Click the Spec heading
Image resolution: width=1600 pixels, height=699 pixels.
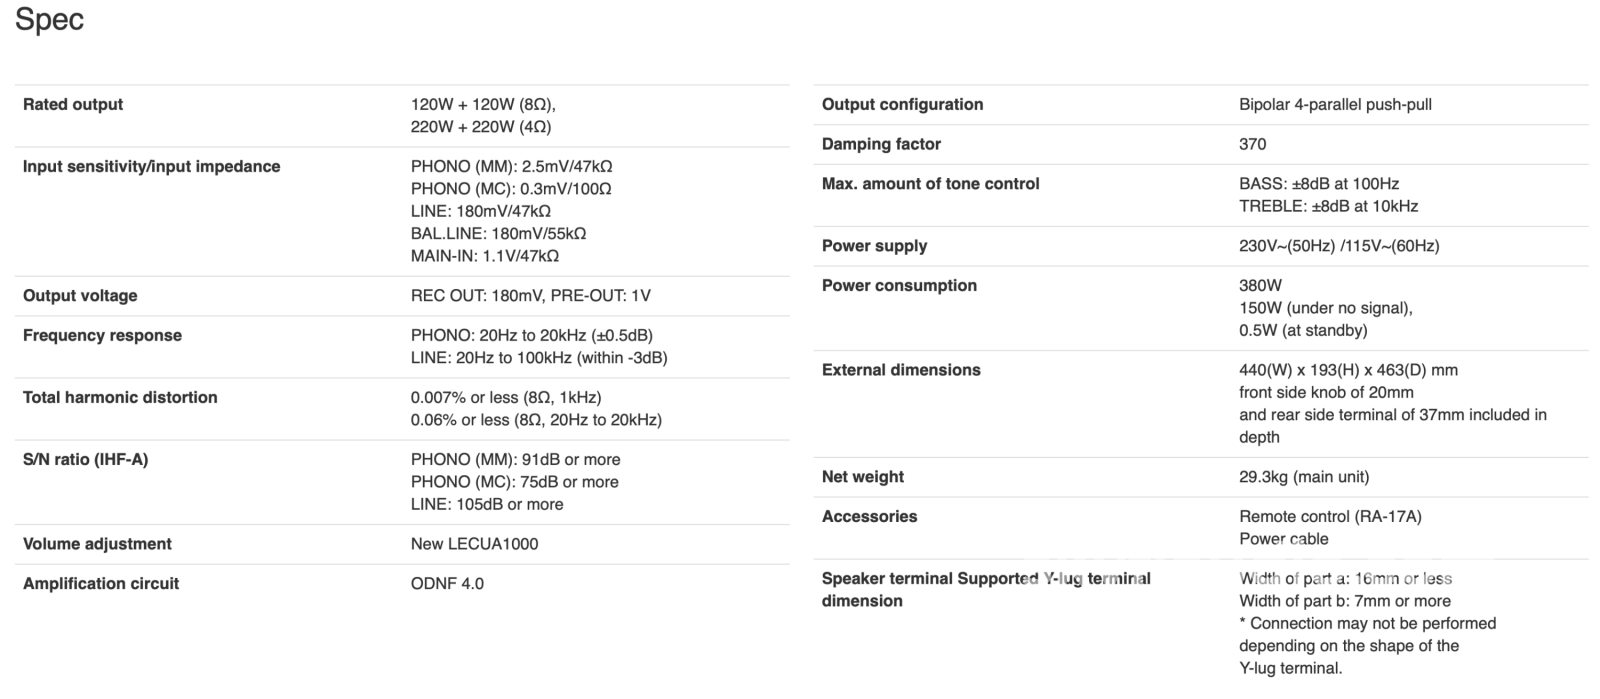pos(49,20)
